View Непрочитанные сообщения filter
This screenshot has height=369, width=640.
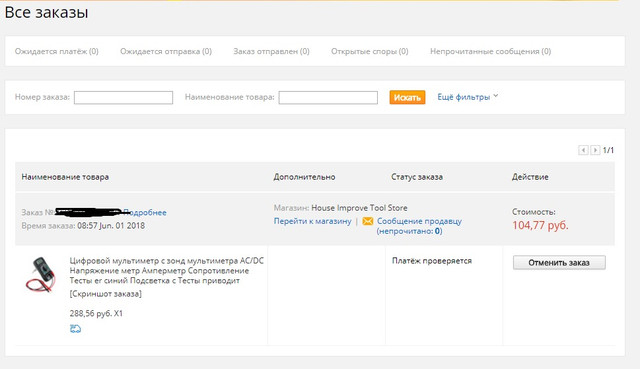491,51
